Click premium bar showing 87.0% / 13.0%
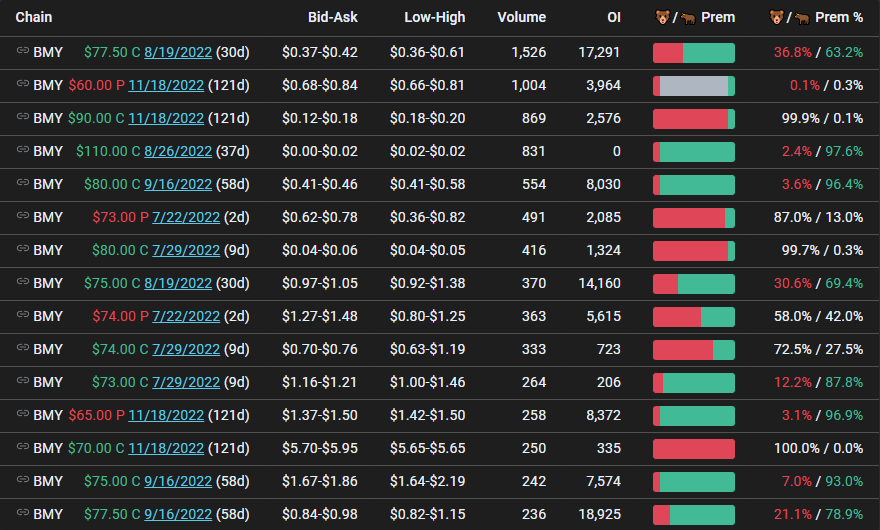 click(x=694, y=218)
